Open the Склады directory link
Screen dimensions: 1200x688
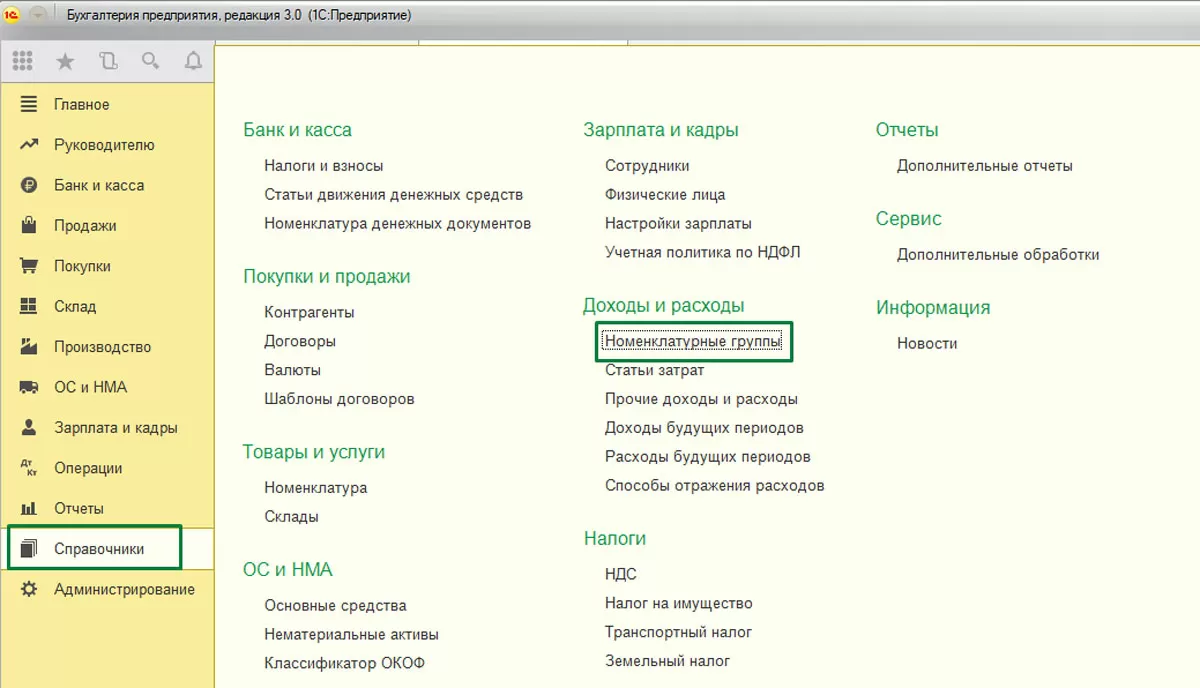point(292,517)
